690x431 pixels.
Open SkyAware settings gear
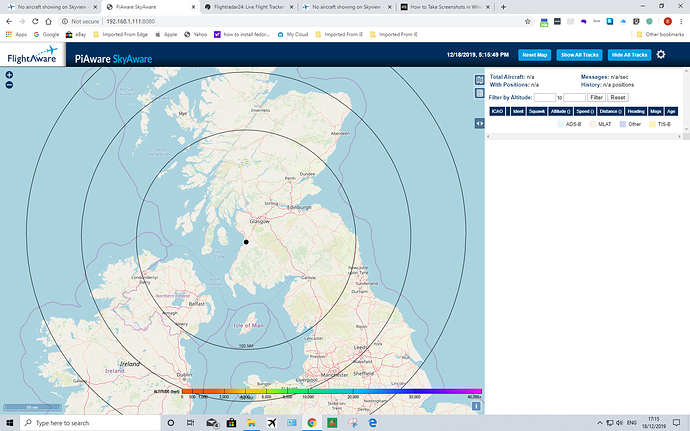661,55
